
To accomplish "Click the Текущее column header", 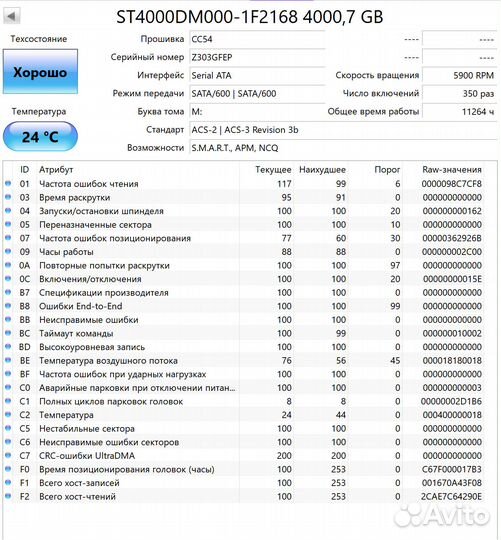I will (x=273, y=169).
